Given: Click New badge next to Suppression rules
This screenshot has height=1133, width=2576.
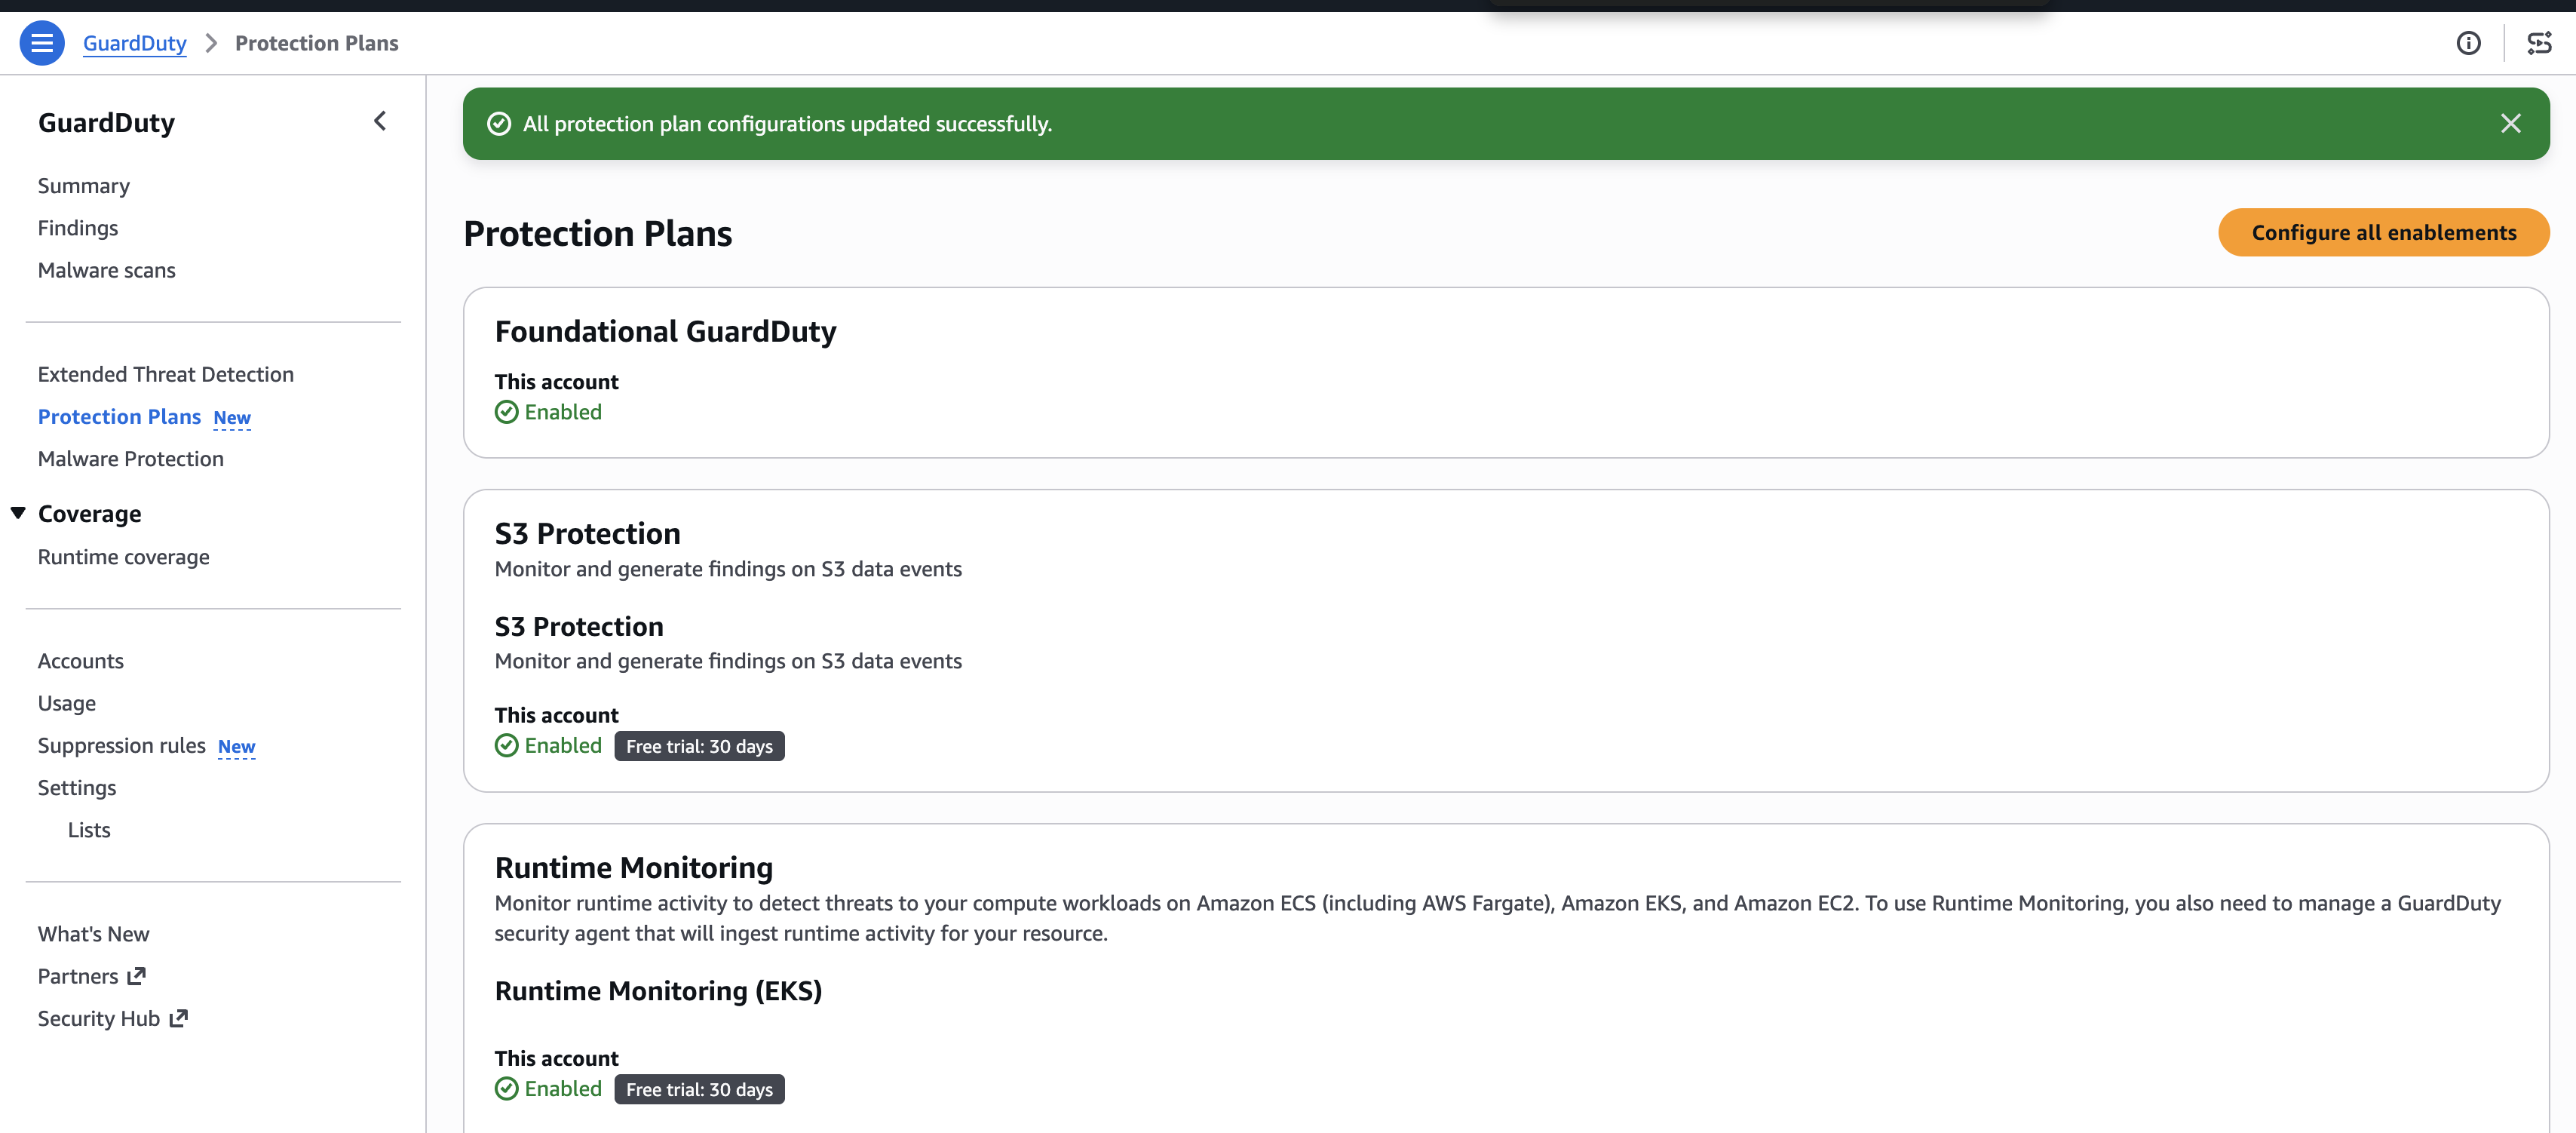Looking at the screenshot, I should (237, 747).
